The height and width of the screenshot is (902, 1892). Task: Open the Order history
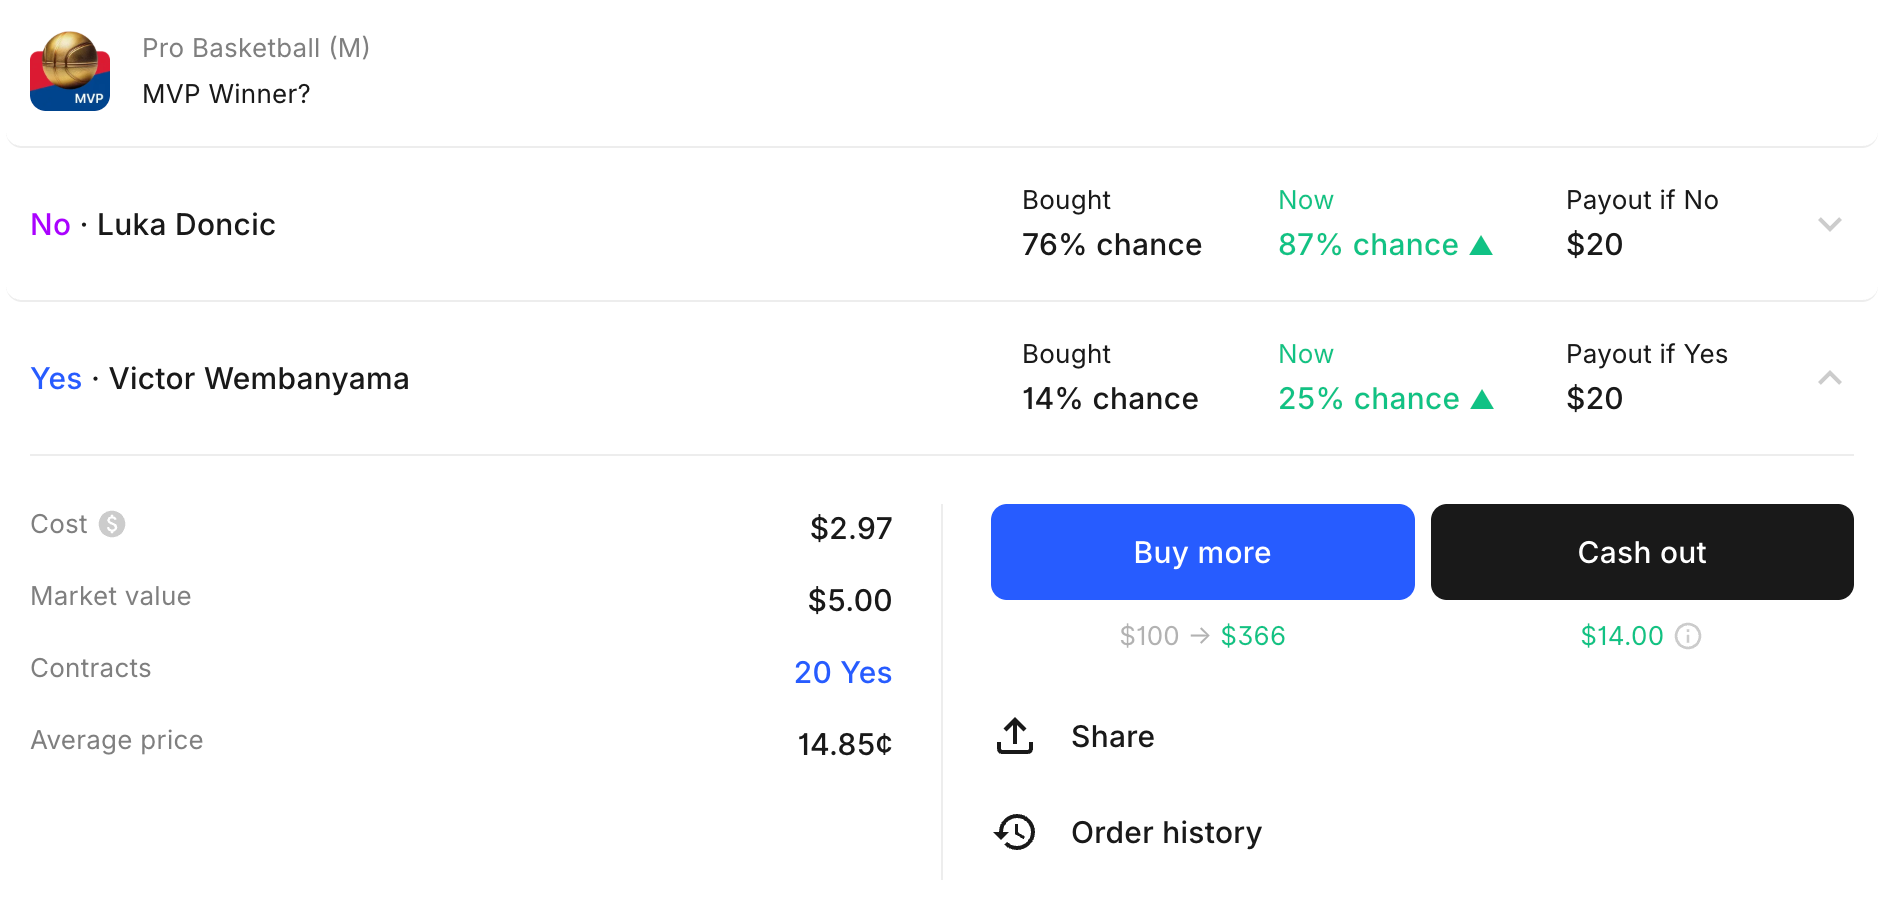coord(1166,831)
